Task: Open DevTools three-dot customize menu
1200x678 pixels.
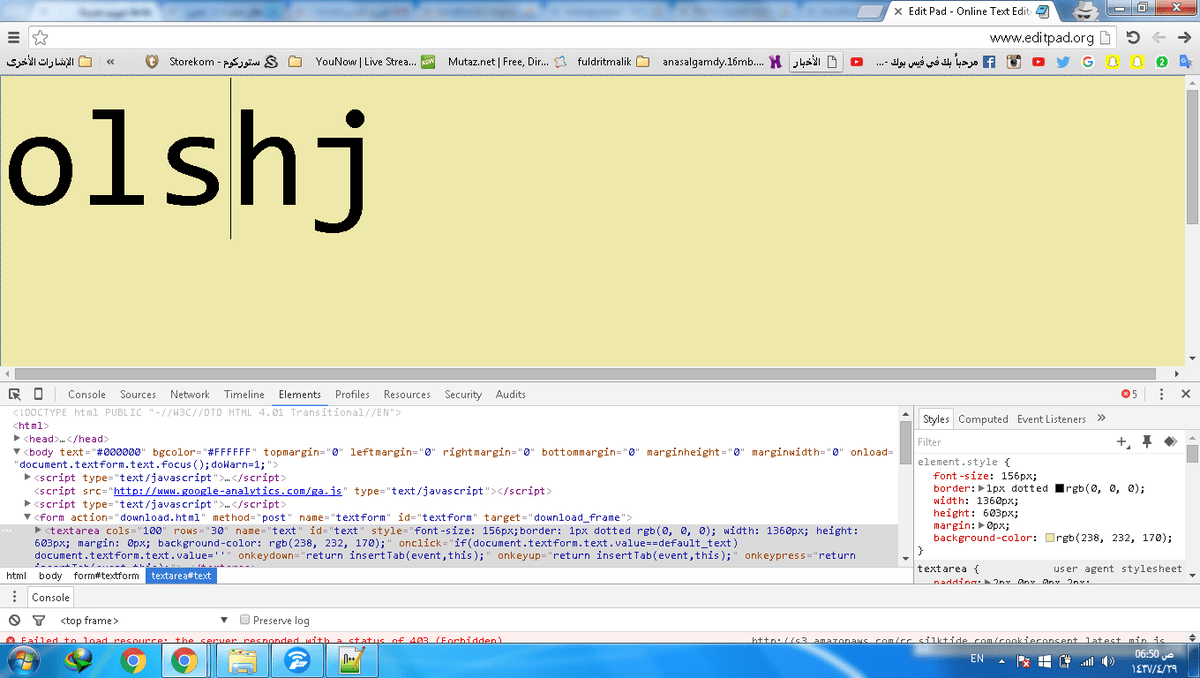Action: pyautogui.click(x=1161, y=394)
